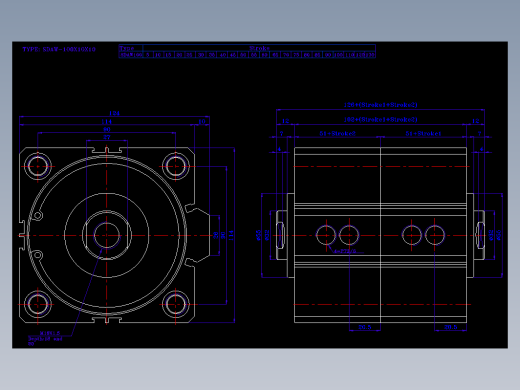Select the 27 dimension above the piston rod
520x390 pixels.
(107, 137)
